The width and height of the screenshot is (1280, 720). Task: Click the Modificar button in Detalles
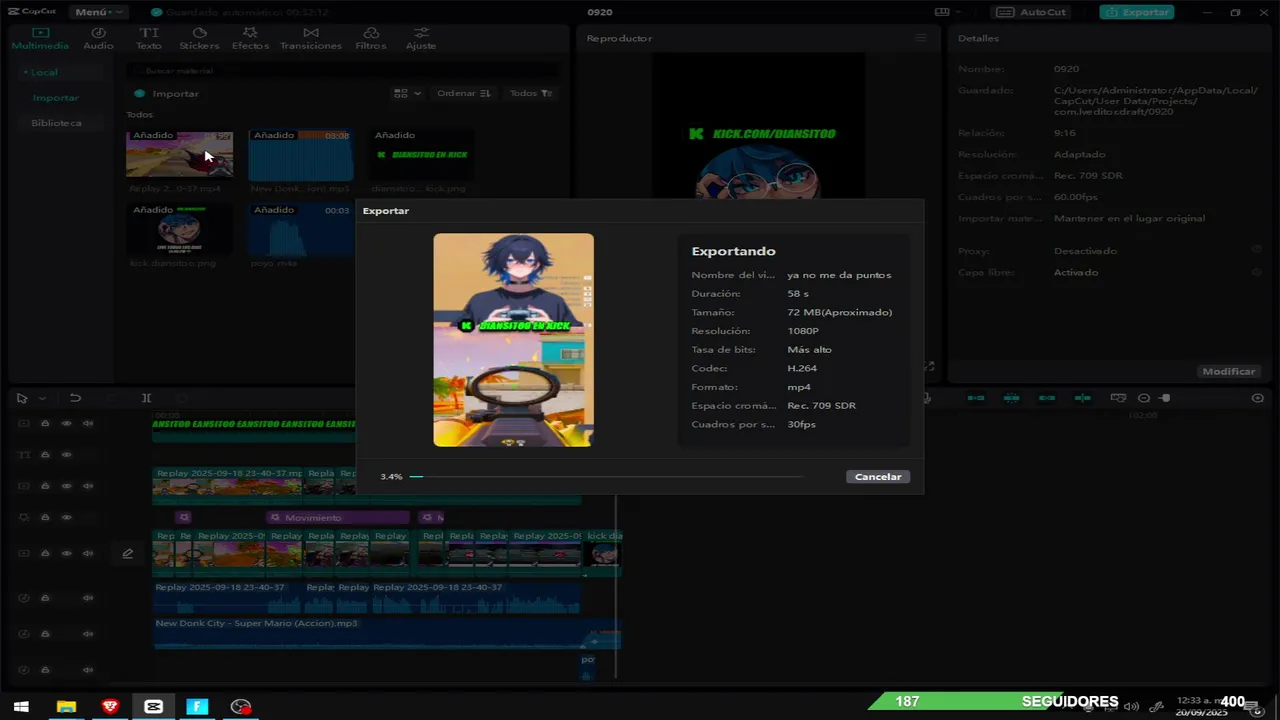click(1229, 371)
